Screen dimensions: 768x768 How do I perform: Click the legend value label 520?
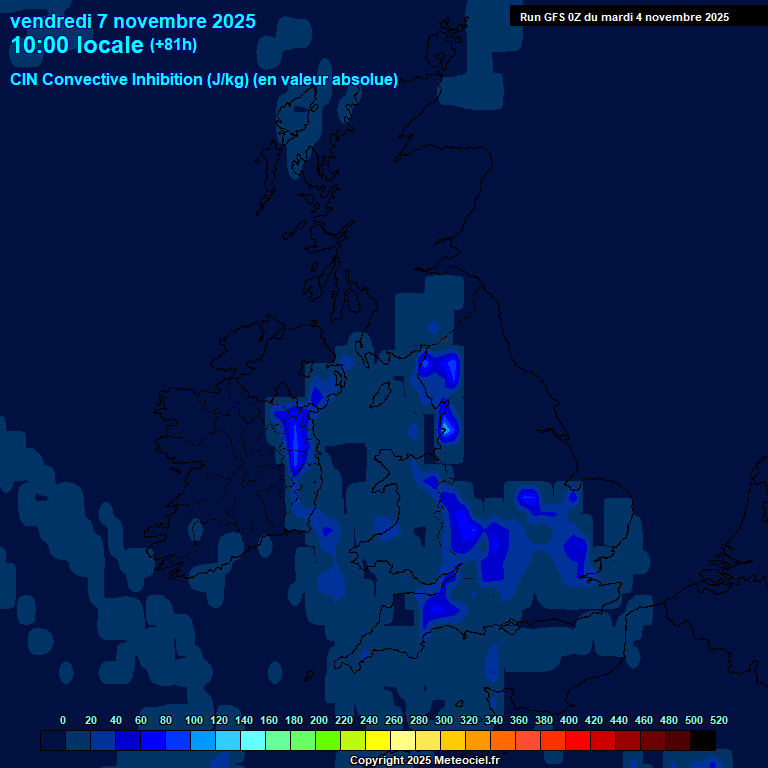718,720
